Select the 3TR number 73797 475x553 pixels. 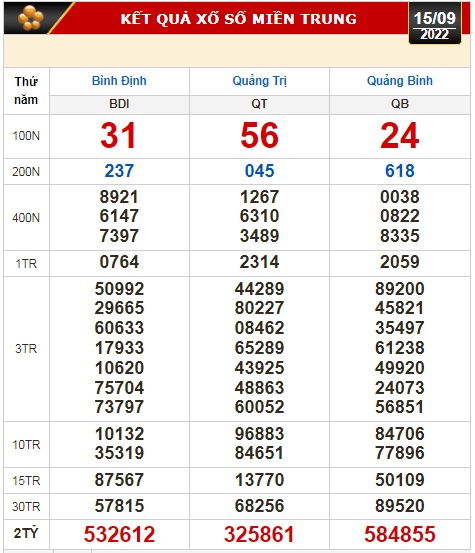pyautogui.click(x=119, y=407)
